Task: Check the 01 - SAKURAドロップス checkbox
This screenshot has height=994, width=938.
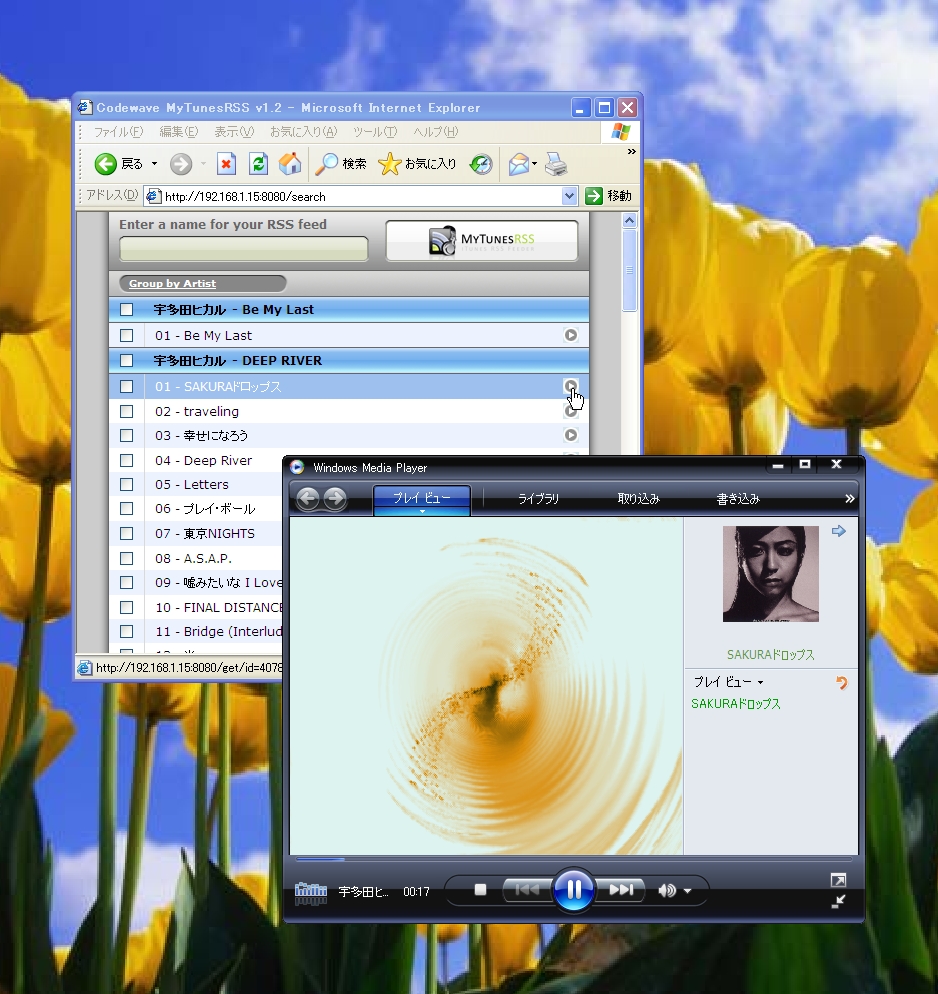Action: 127,386
